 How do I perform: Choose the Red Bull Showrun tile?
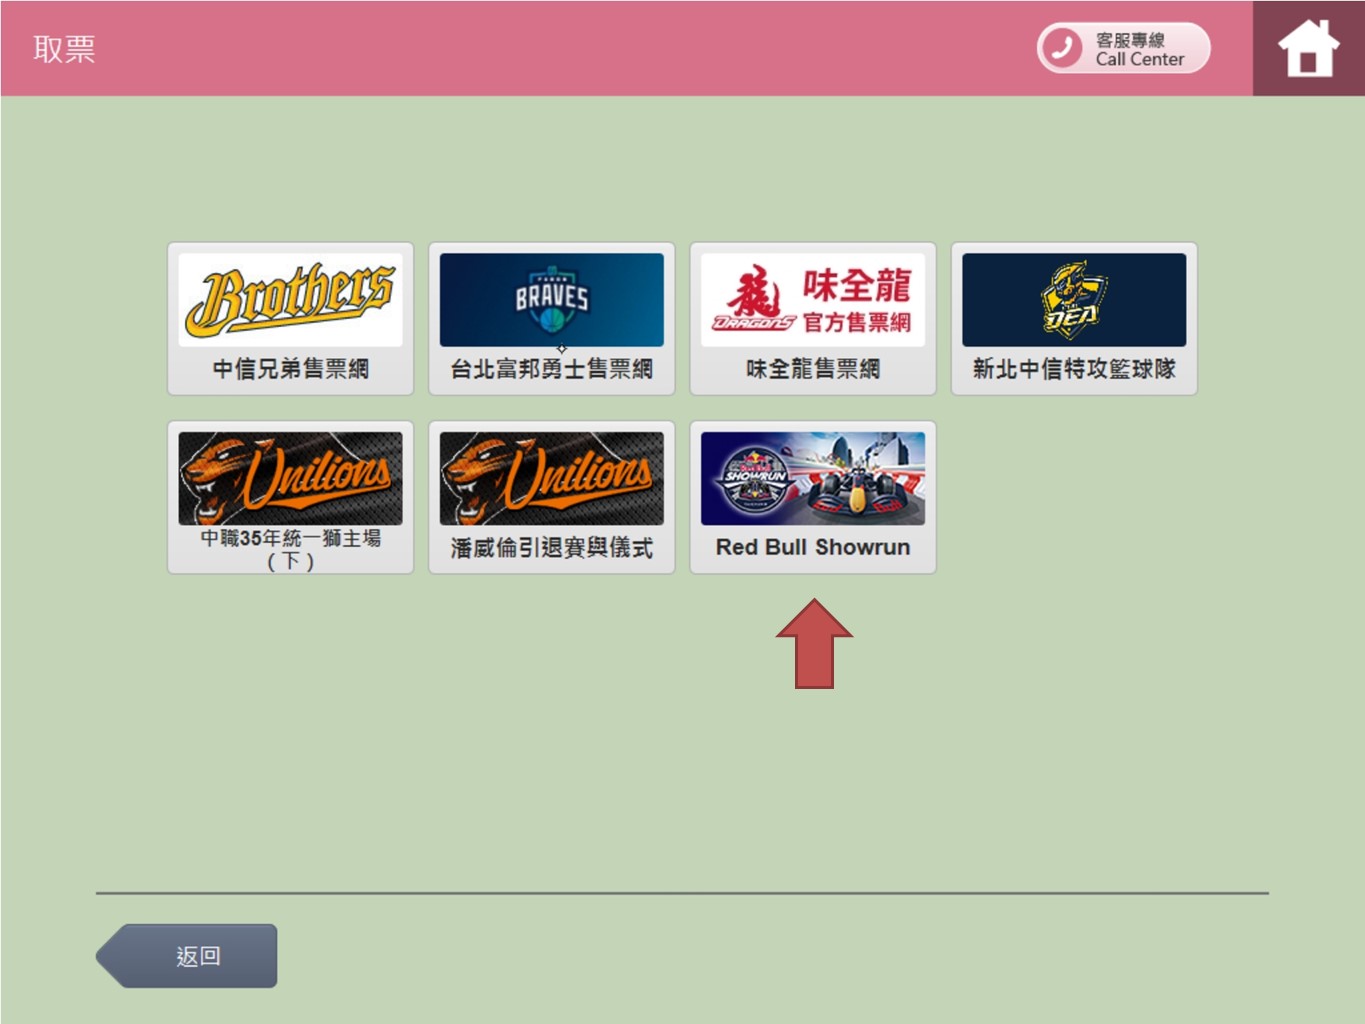click(813, 497)
